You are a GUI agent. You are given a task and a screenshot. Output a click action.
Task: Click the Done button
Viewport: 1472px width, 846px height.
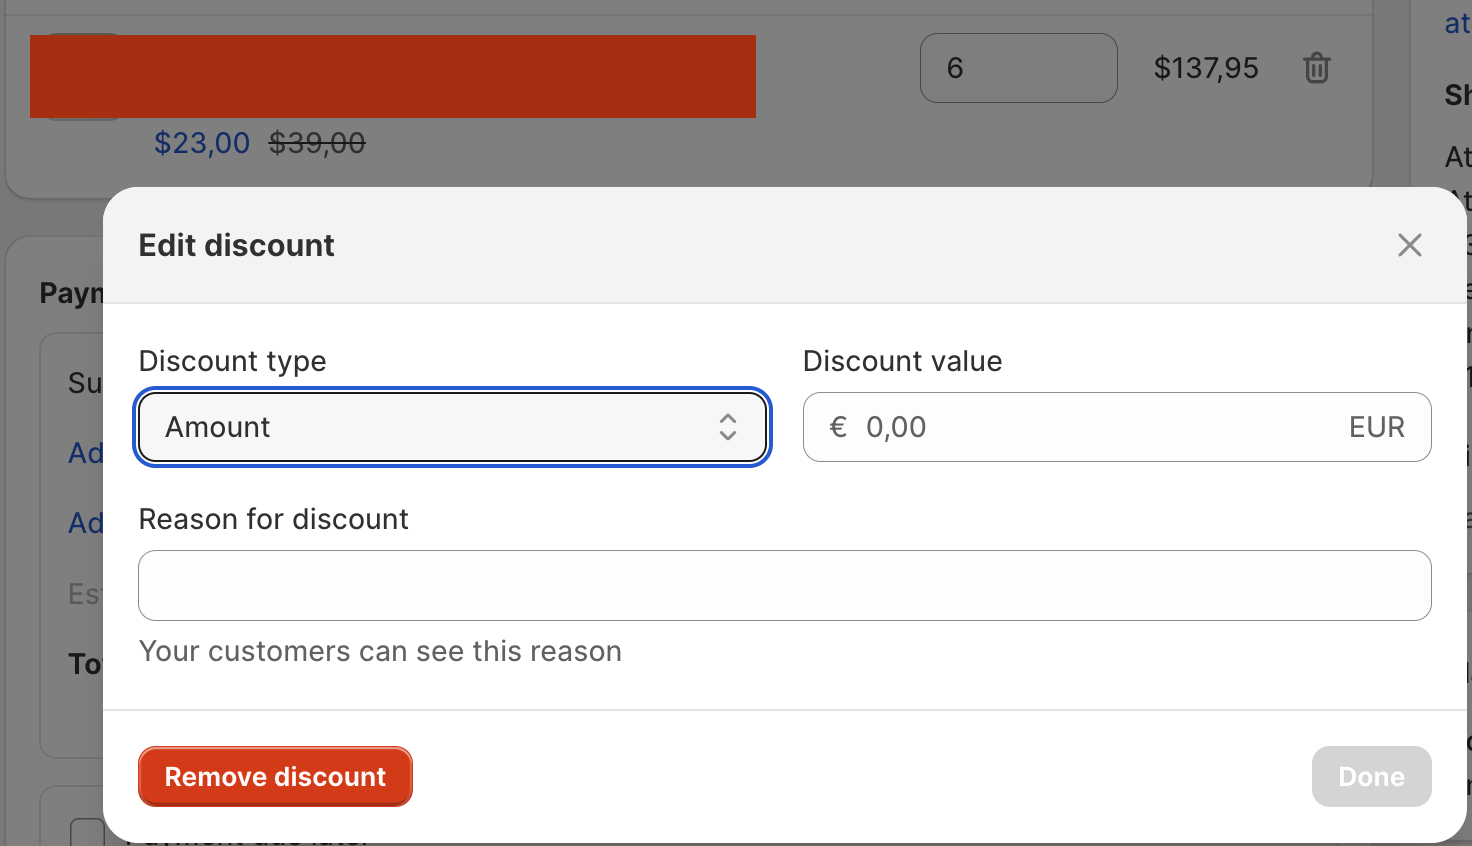[x=1371, y=776]
